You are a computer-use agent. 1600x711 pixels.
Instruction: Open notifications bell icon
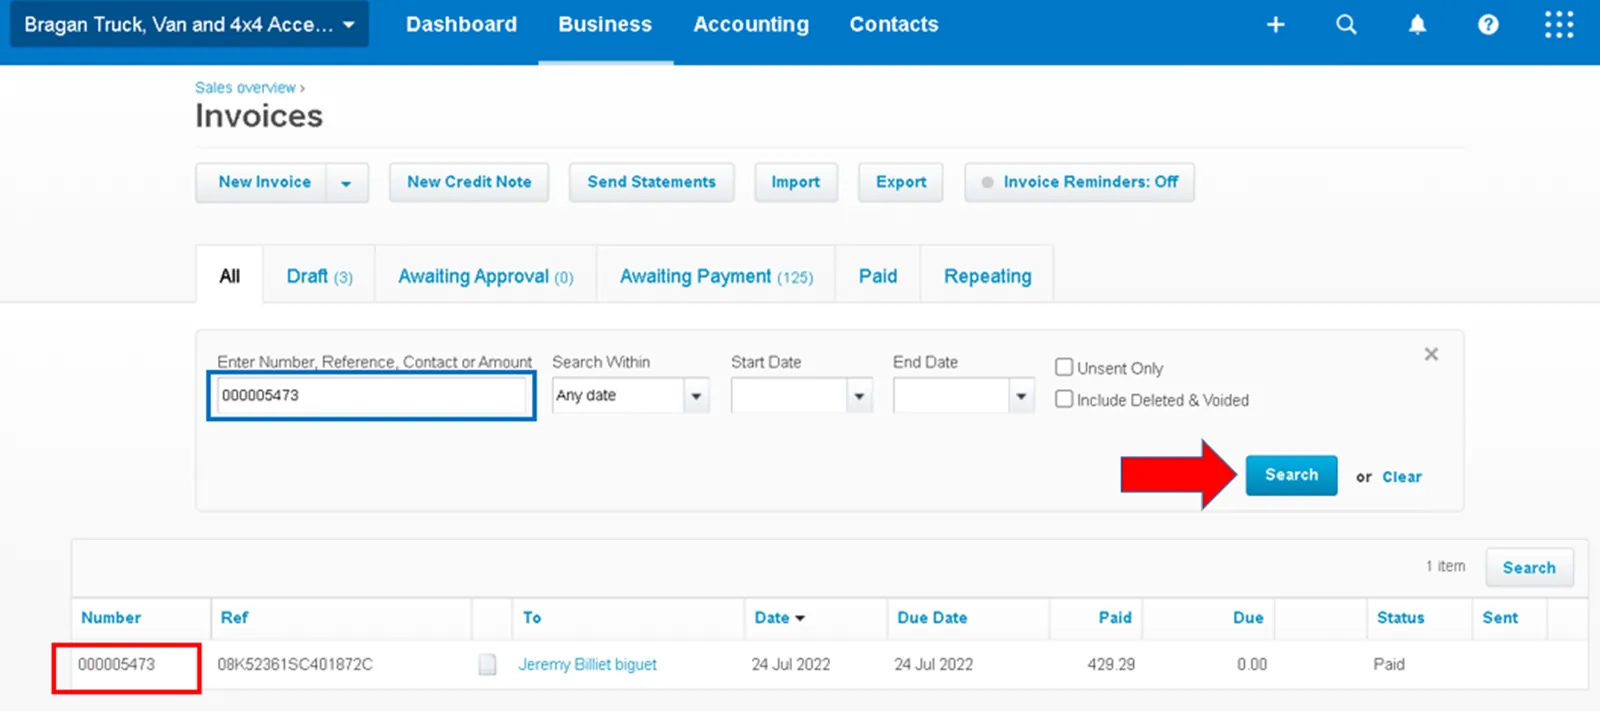pos(1417,24)
